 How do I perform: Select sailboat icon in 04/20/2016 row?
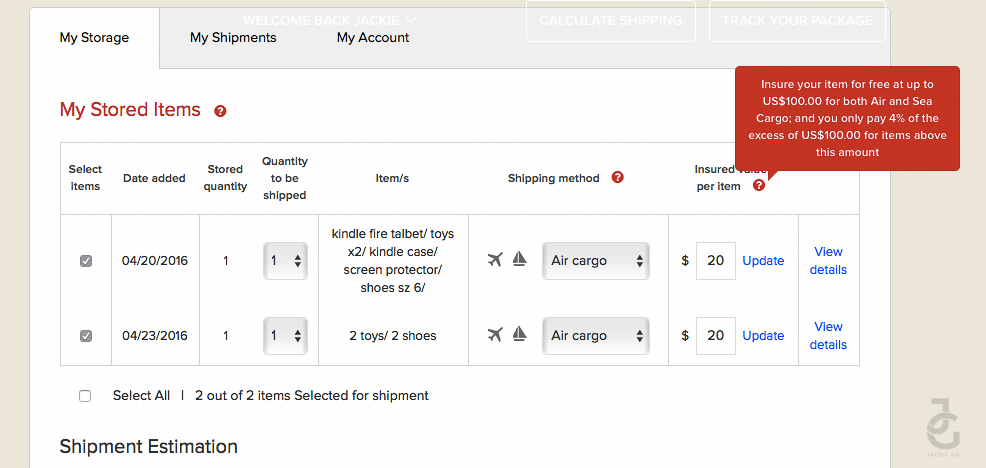pyautogui.click(x=519, y=259)
